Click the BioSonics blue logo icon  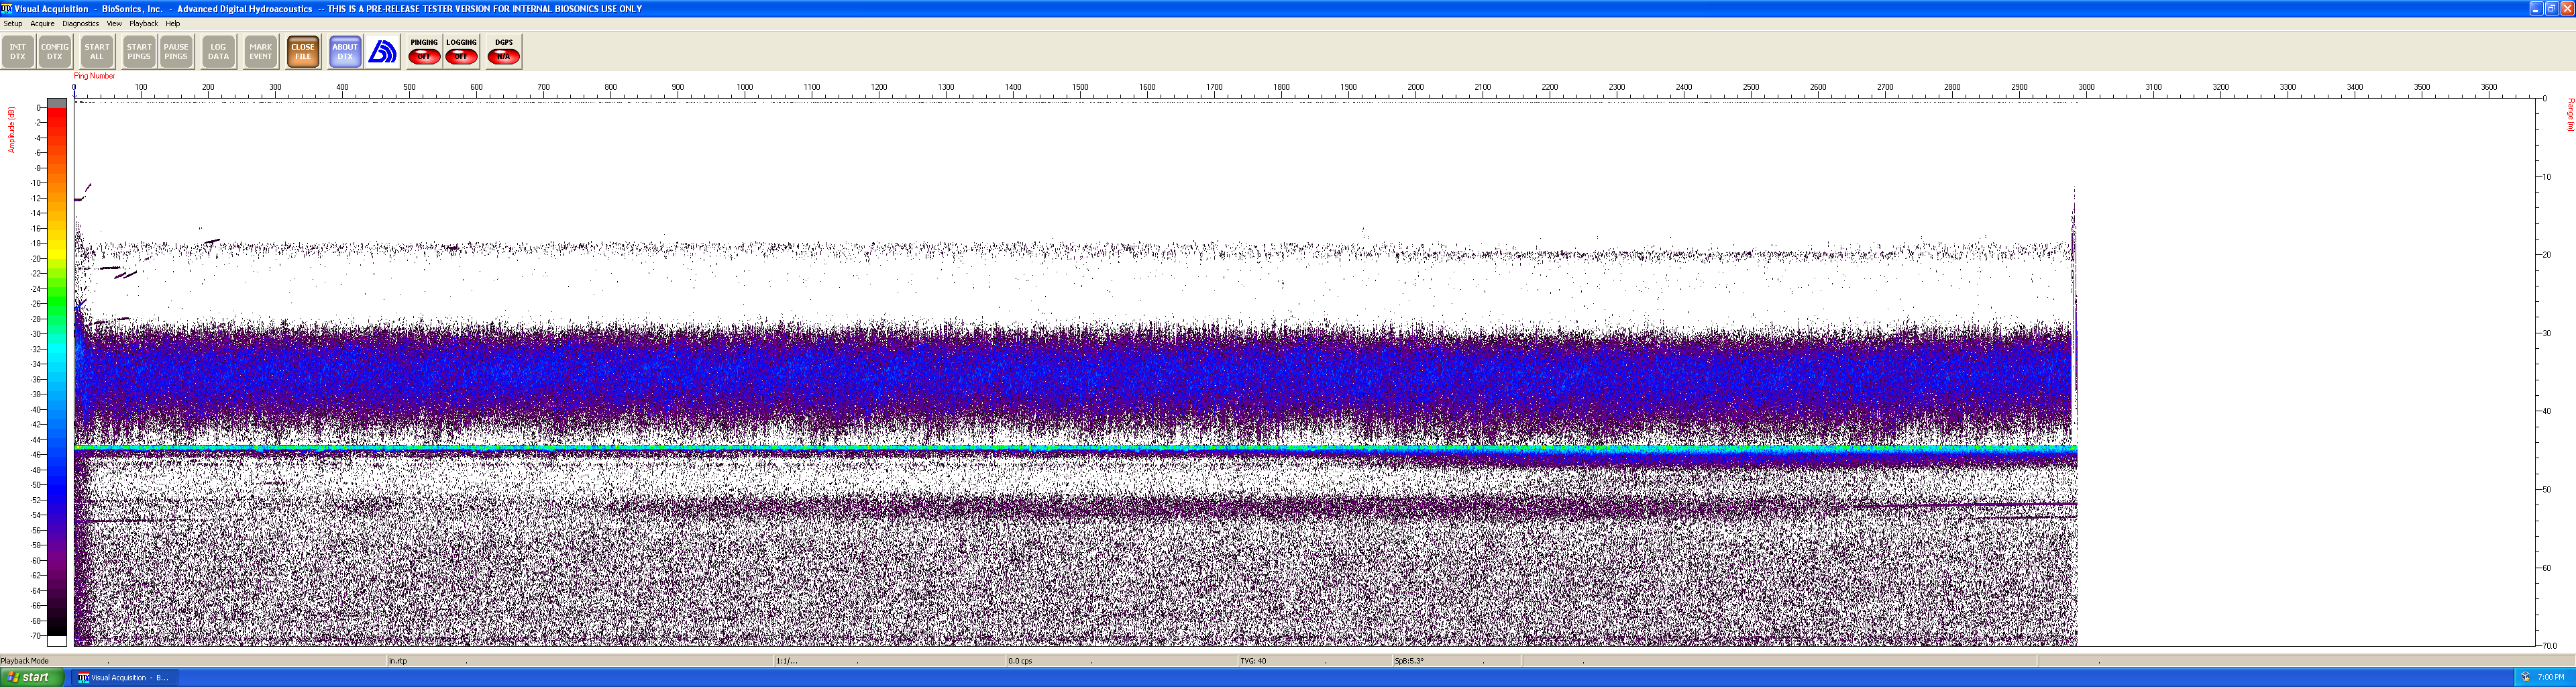point(382,52)
